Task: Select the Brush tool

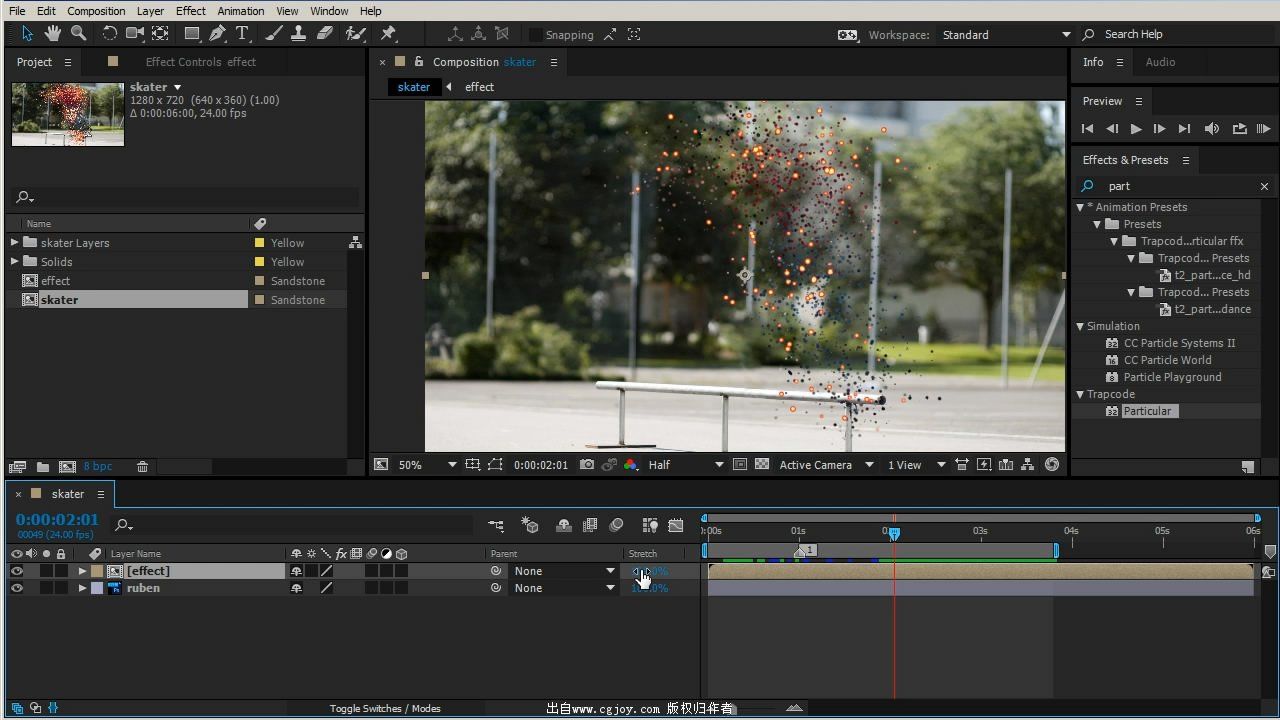Action: 273,34
